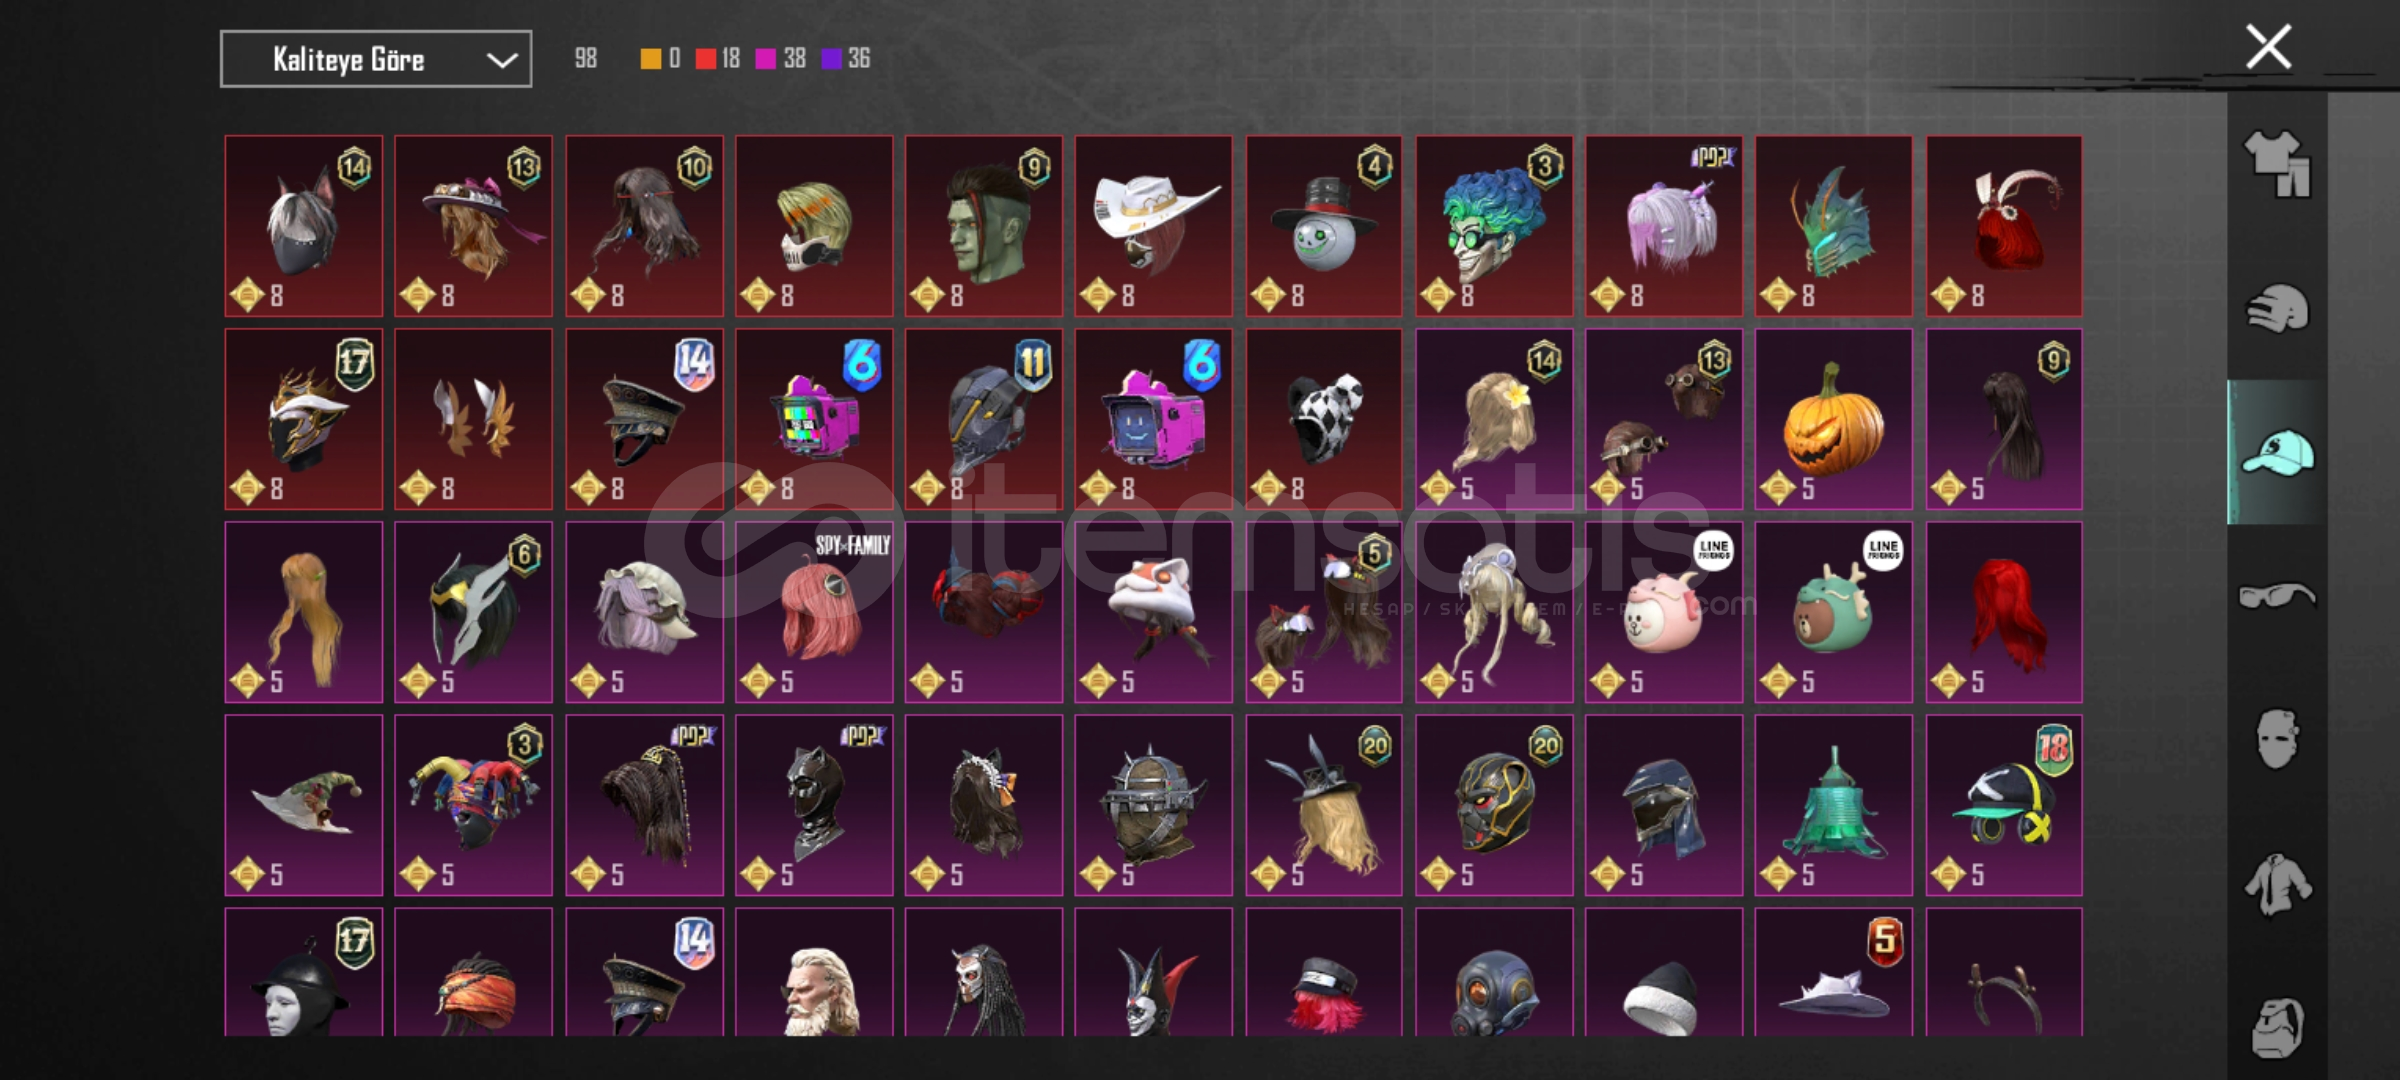Open the backpack category icon
The height and width of the screenshot is (1080, 2400).
click(x=2277, y=1026)
